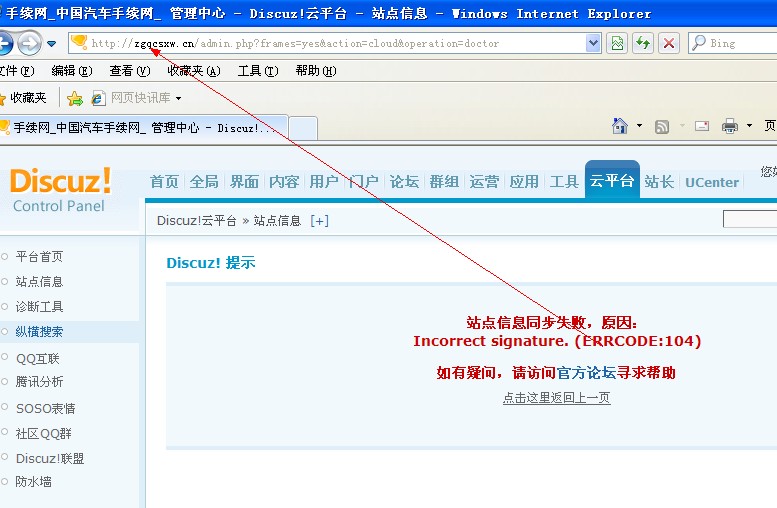The image size is (777, 508).
Task: Open the 论坛 admin nav tab
Action: click(404, 182)
